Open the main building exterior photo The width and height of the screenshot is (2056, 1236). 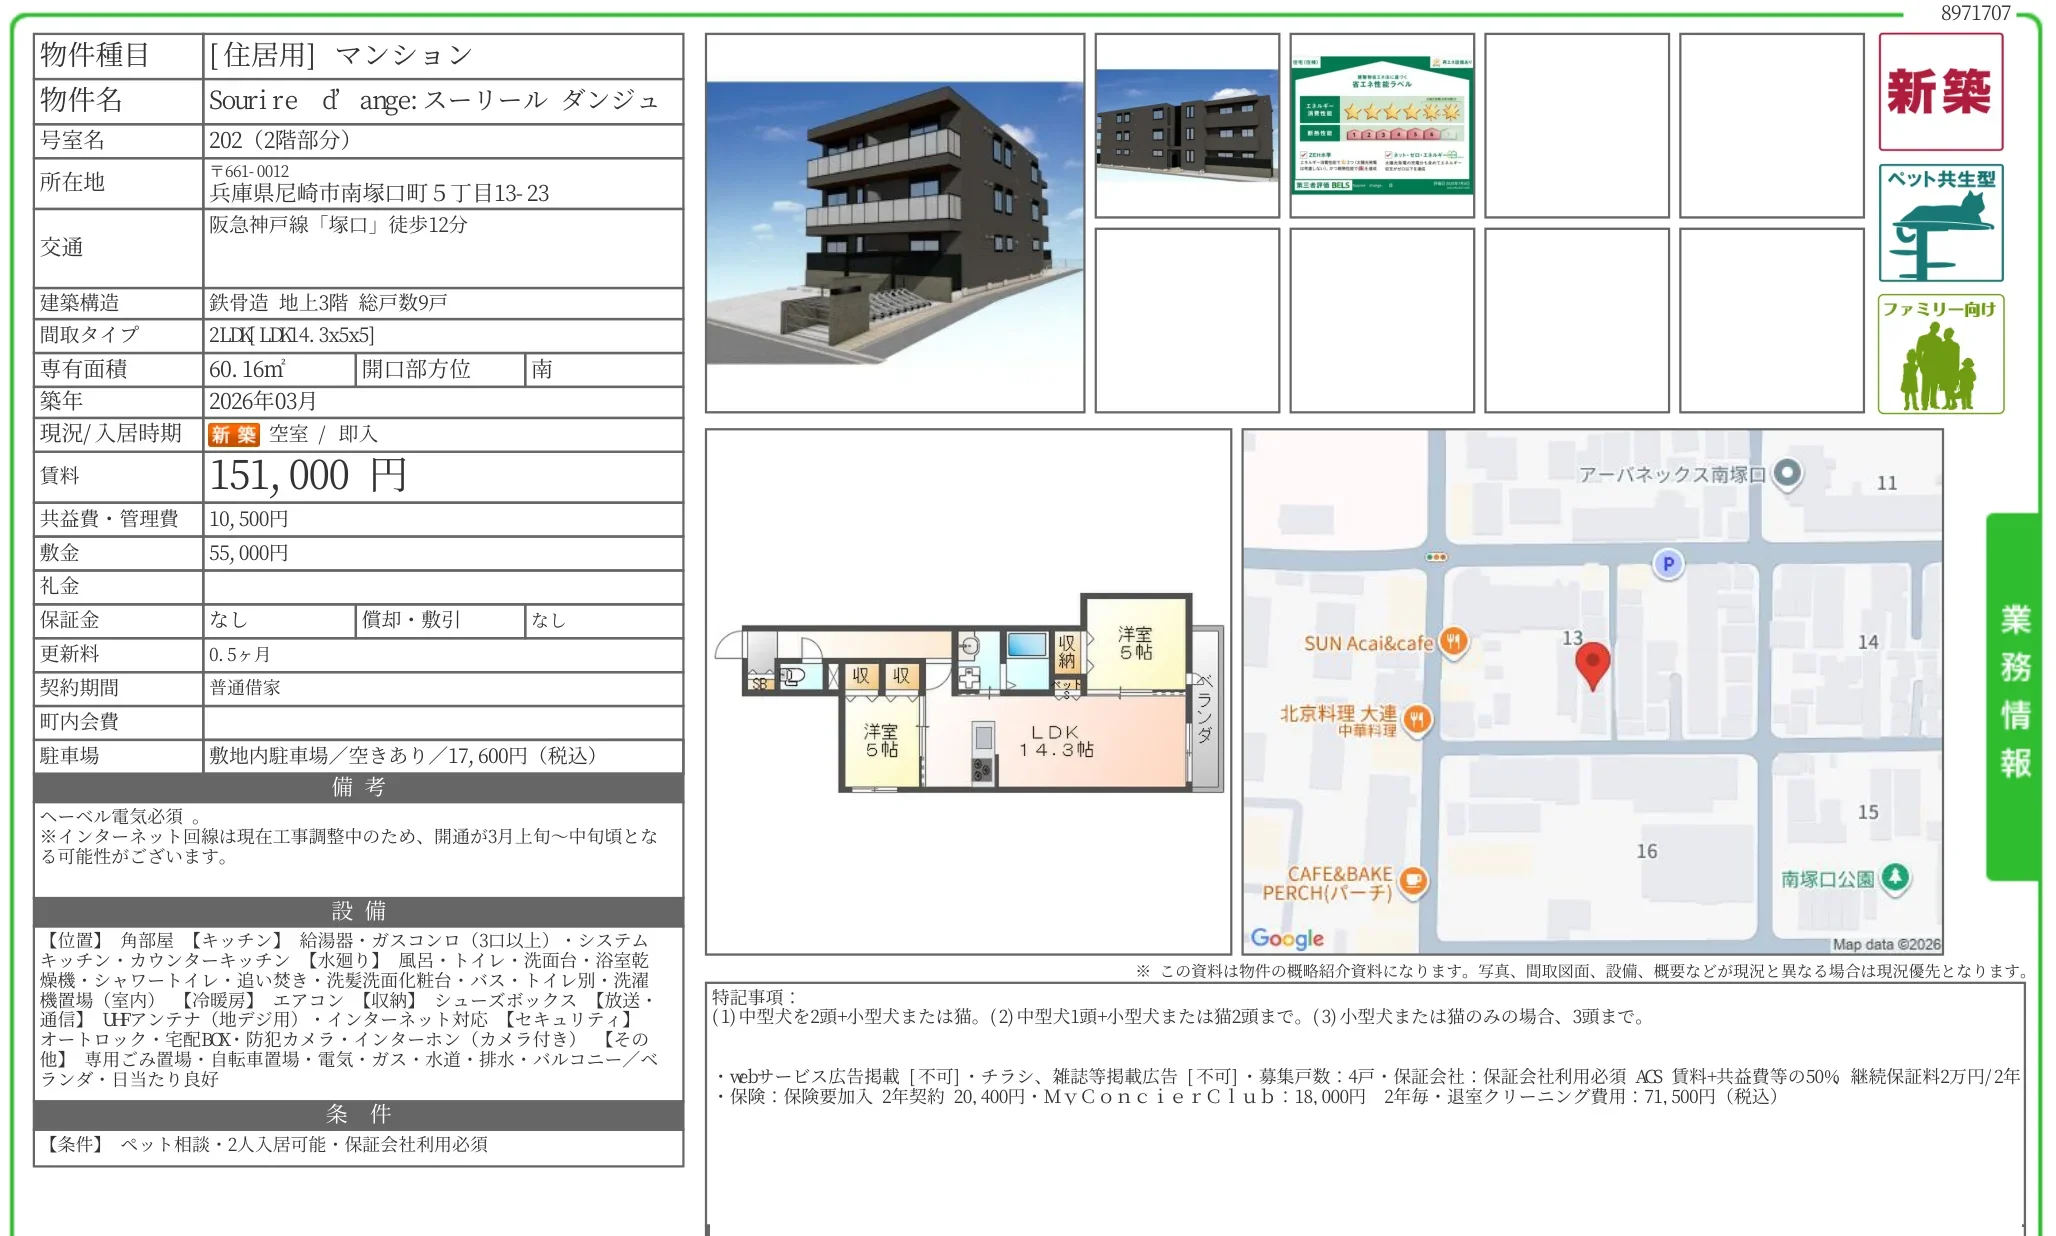(x=894, y=223)
